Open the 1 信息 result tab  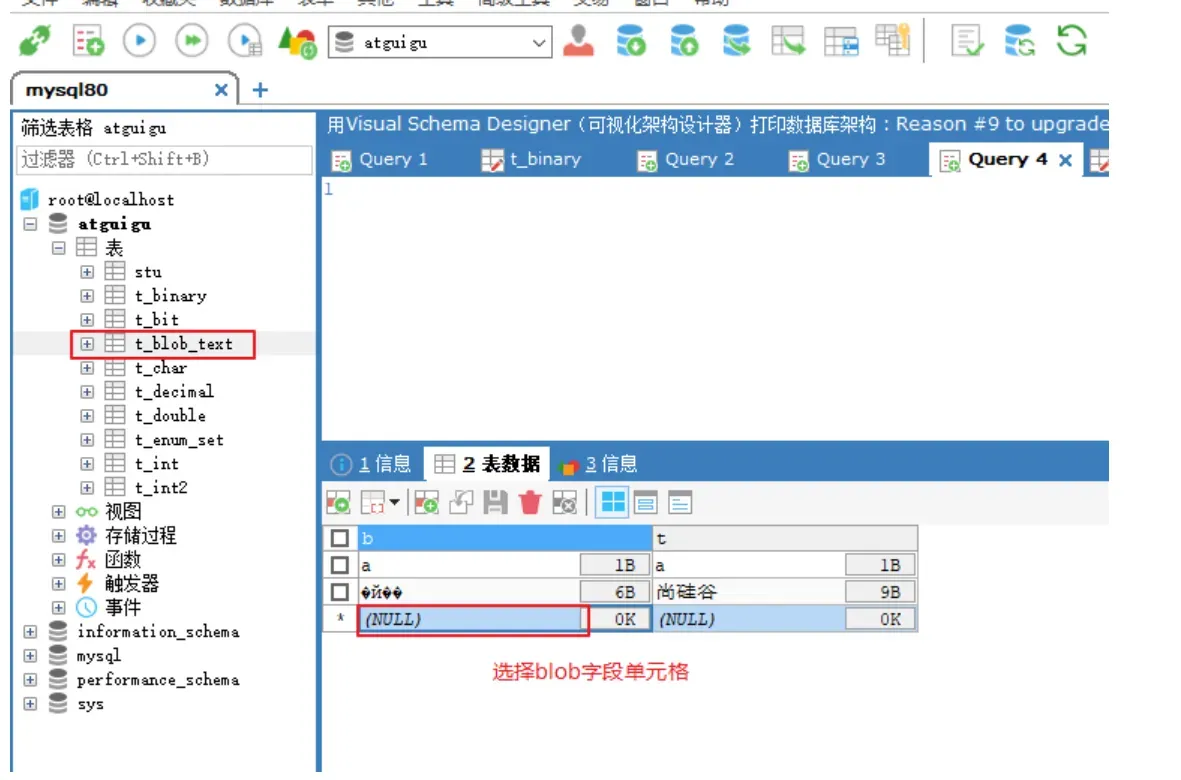[372, 464]
